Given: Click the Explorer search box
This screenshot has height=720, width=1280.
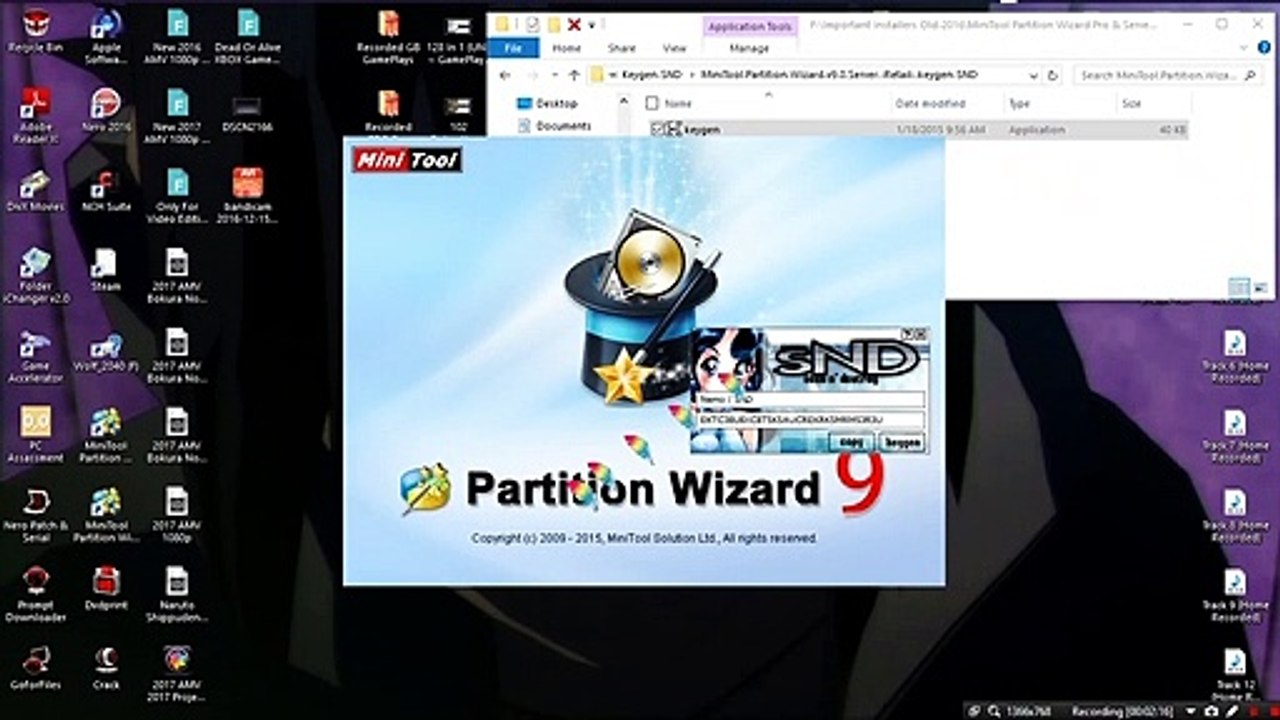Looking at the screenshot, I should pyautogui.click(x=1167, y=75).
